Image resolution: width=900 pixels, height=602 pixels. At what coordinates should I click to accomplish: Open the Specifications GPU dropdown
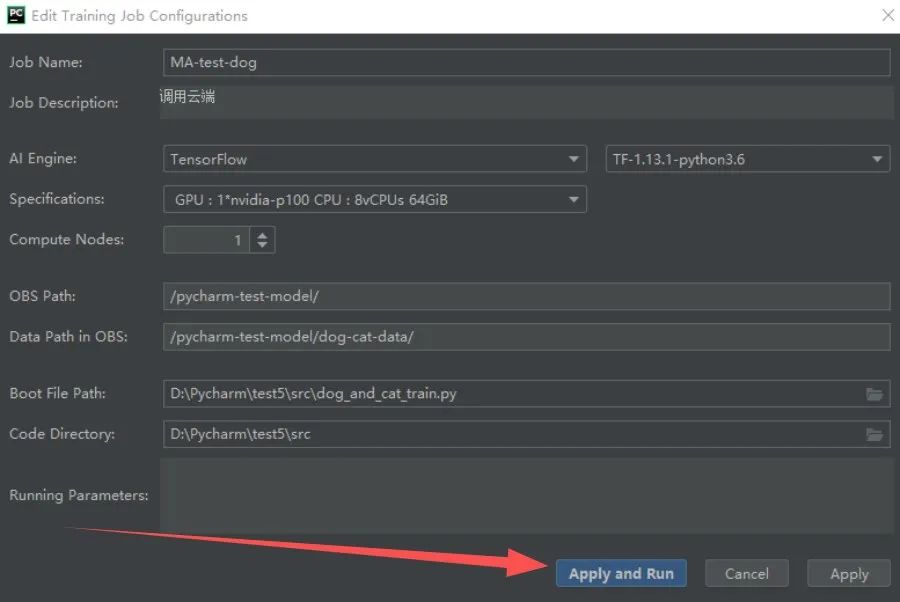pos(375,199)
